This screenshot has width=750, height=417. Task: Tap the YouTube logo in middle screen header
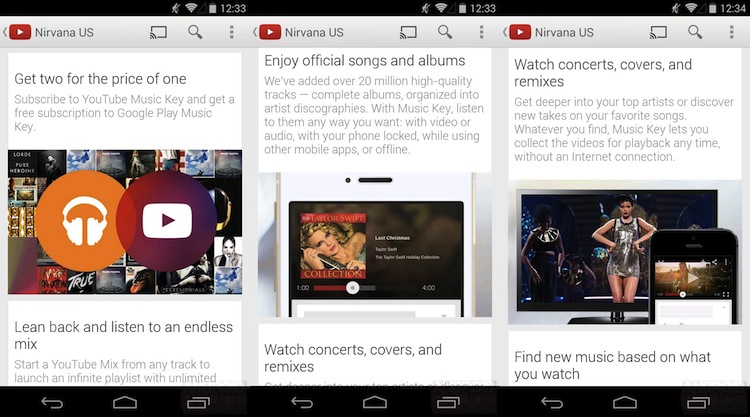click(x=270, y=32)
